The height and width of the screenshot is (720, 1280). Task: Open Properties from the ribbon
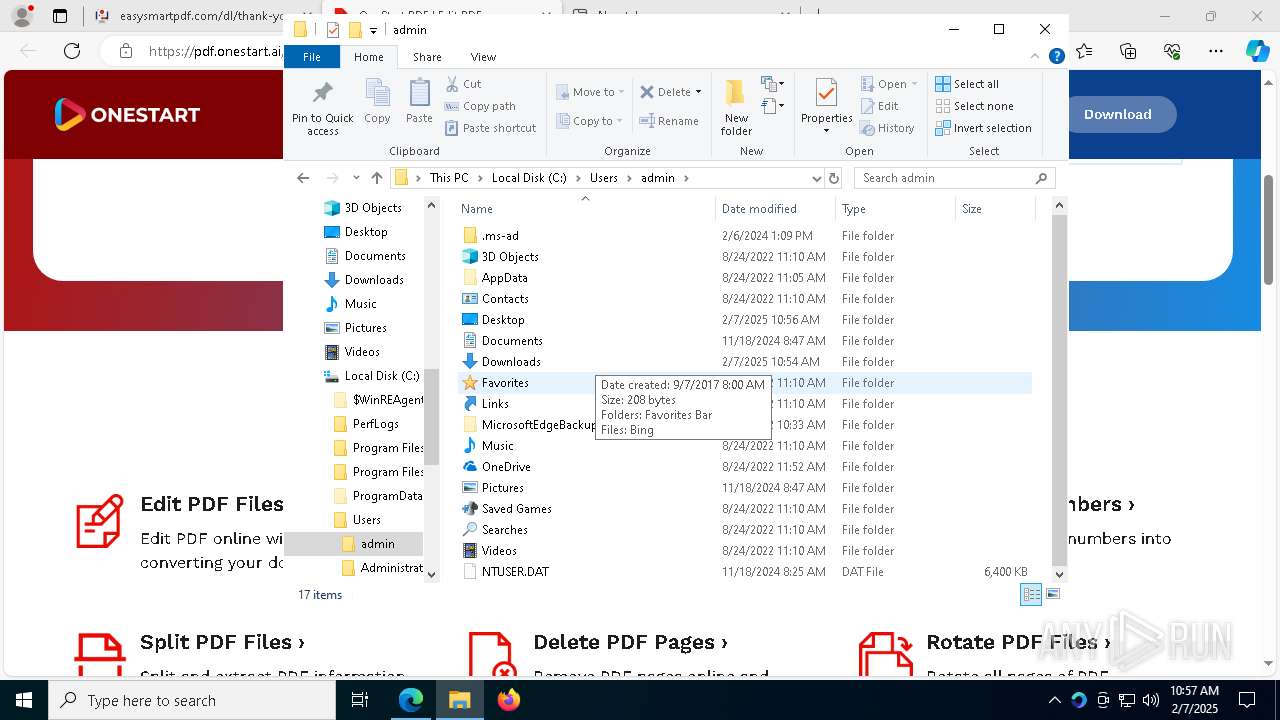pyautogui.click(x=826, y=106)
